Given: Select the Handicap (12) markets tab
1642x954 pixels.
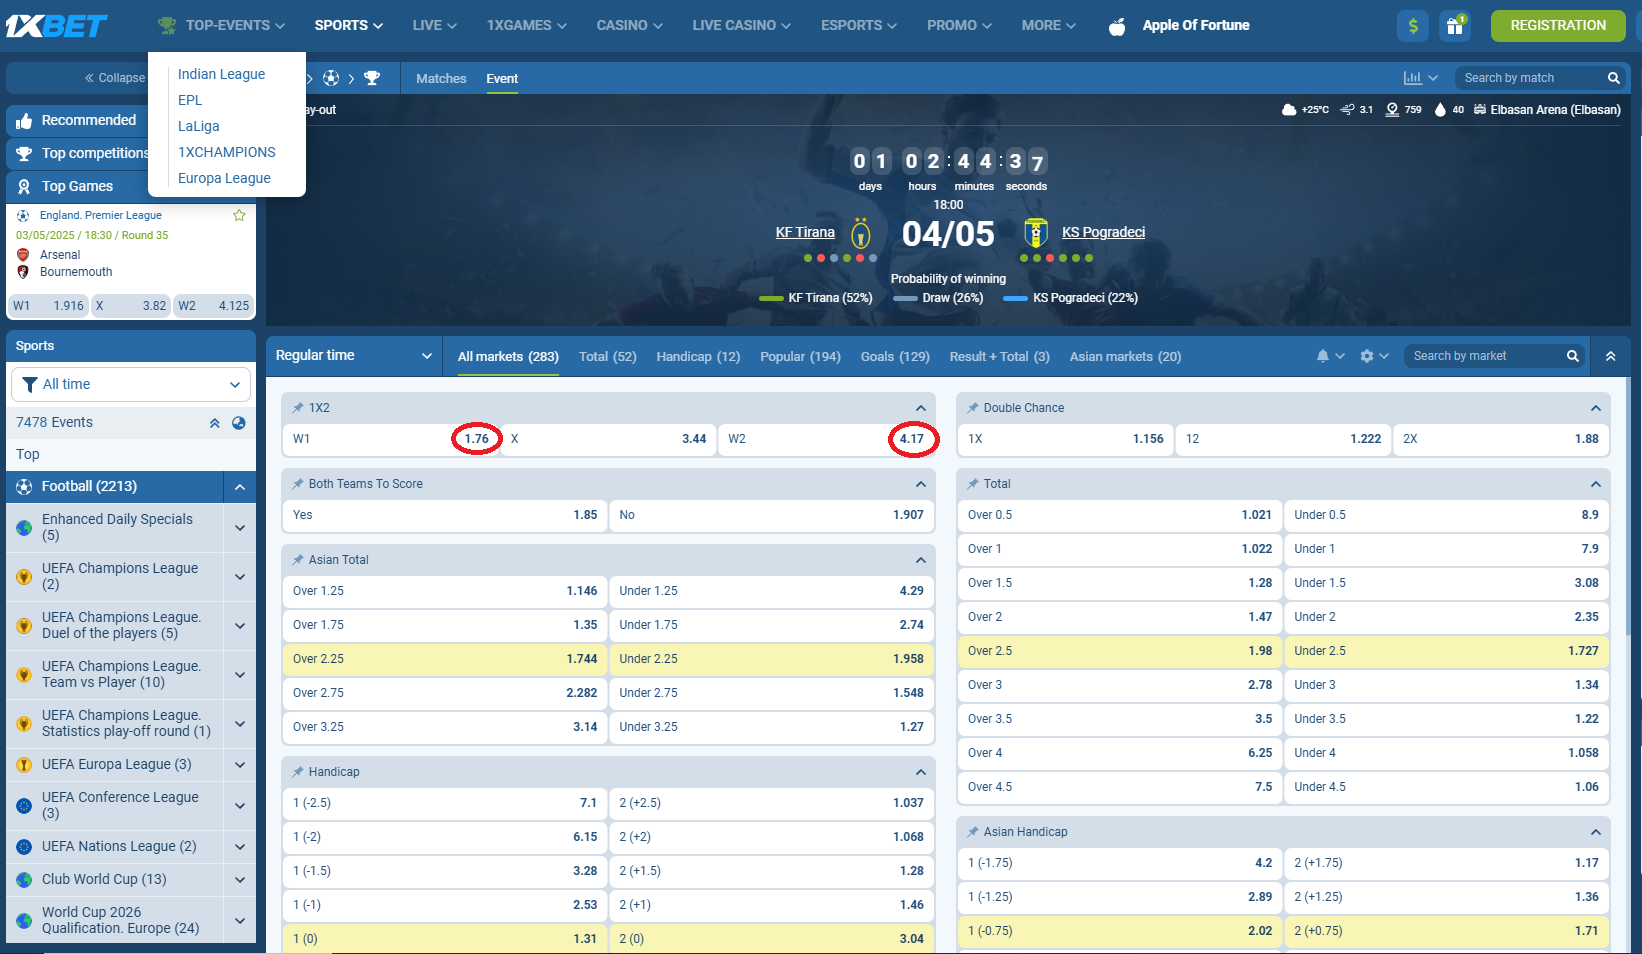Looking at the screenshot, I should (x=698, y=356).
